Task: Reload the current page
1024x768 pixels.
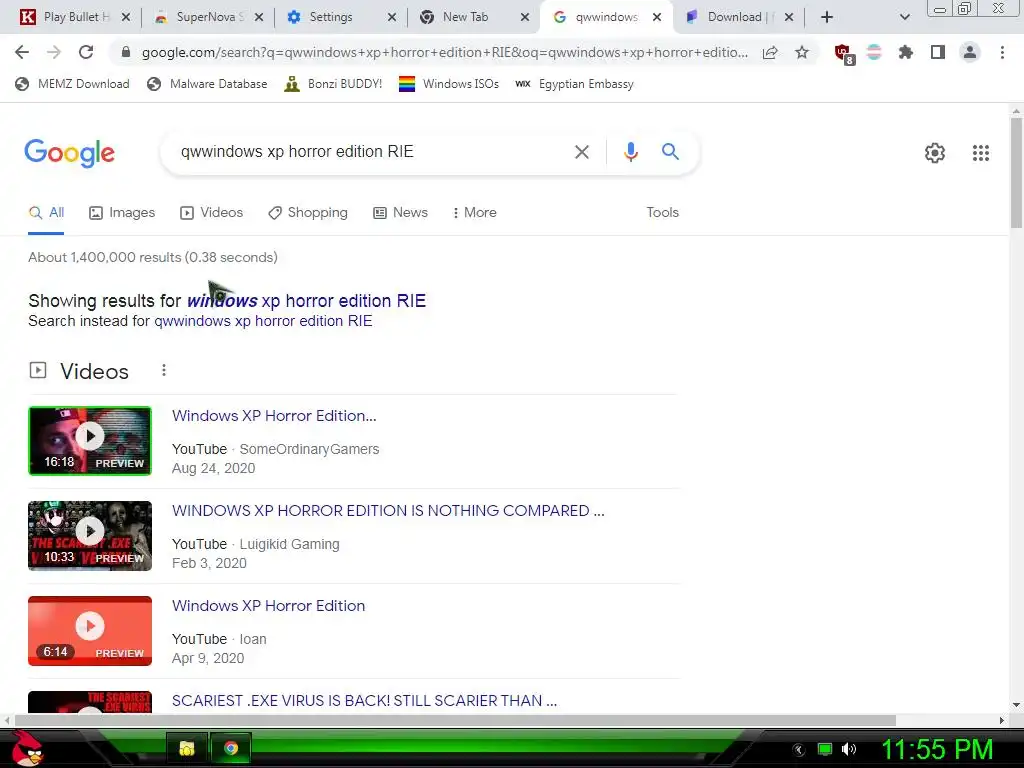Action: coord(86,52)
